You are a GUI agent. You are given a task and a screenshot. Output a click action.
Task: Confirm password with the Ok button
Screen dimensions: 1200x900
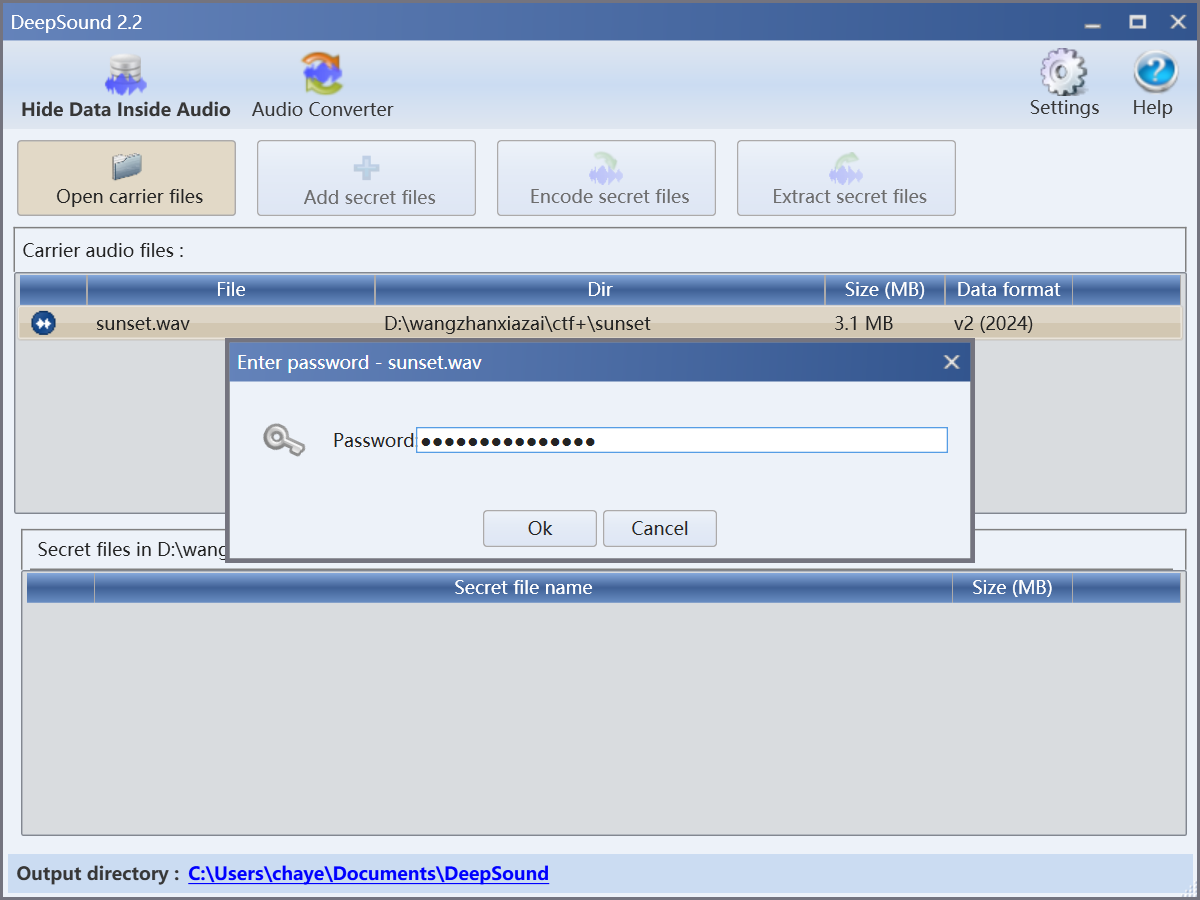(540, 528)
